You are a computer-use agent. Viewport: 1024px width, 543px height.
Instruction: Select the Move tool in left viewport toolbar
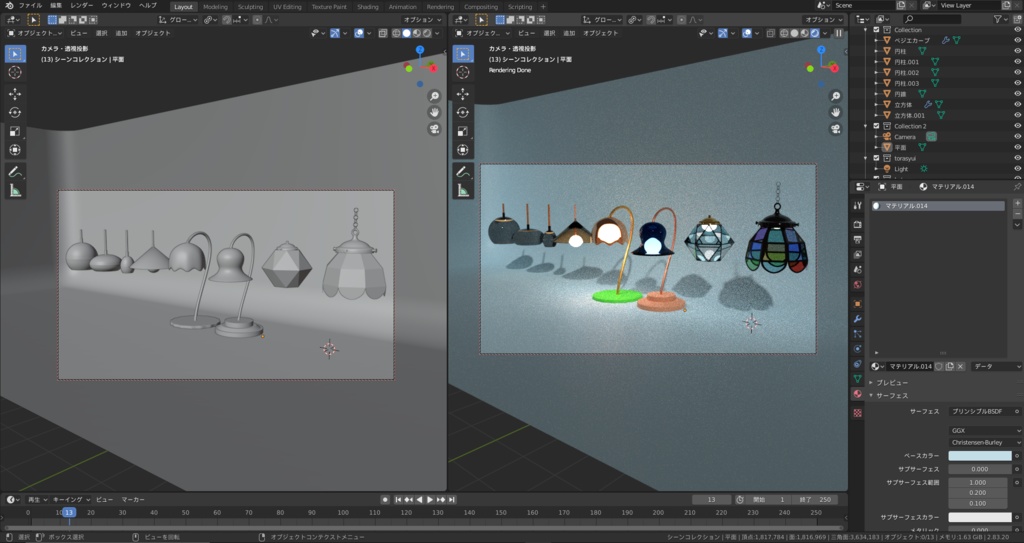[15, 93]
